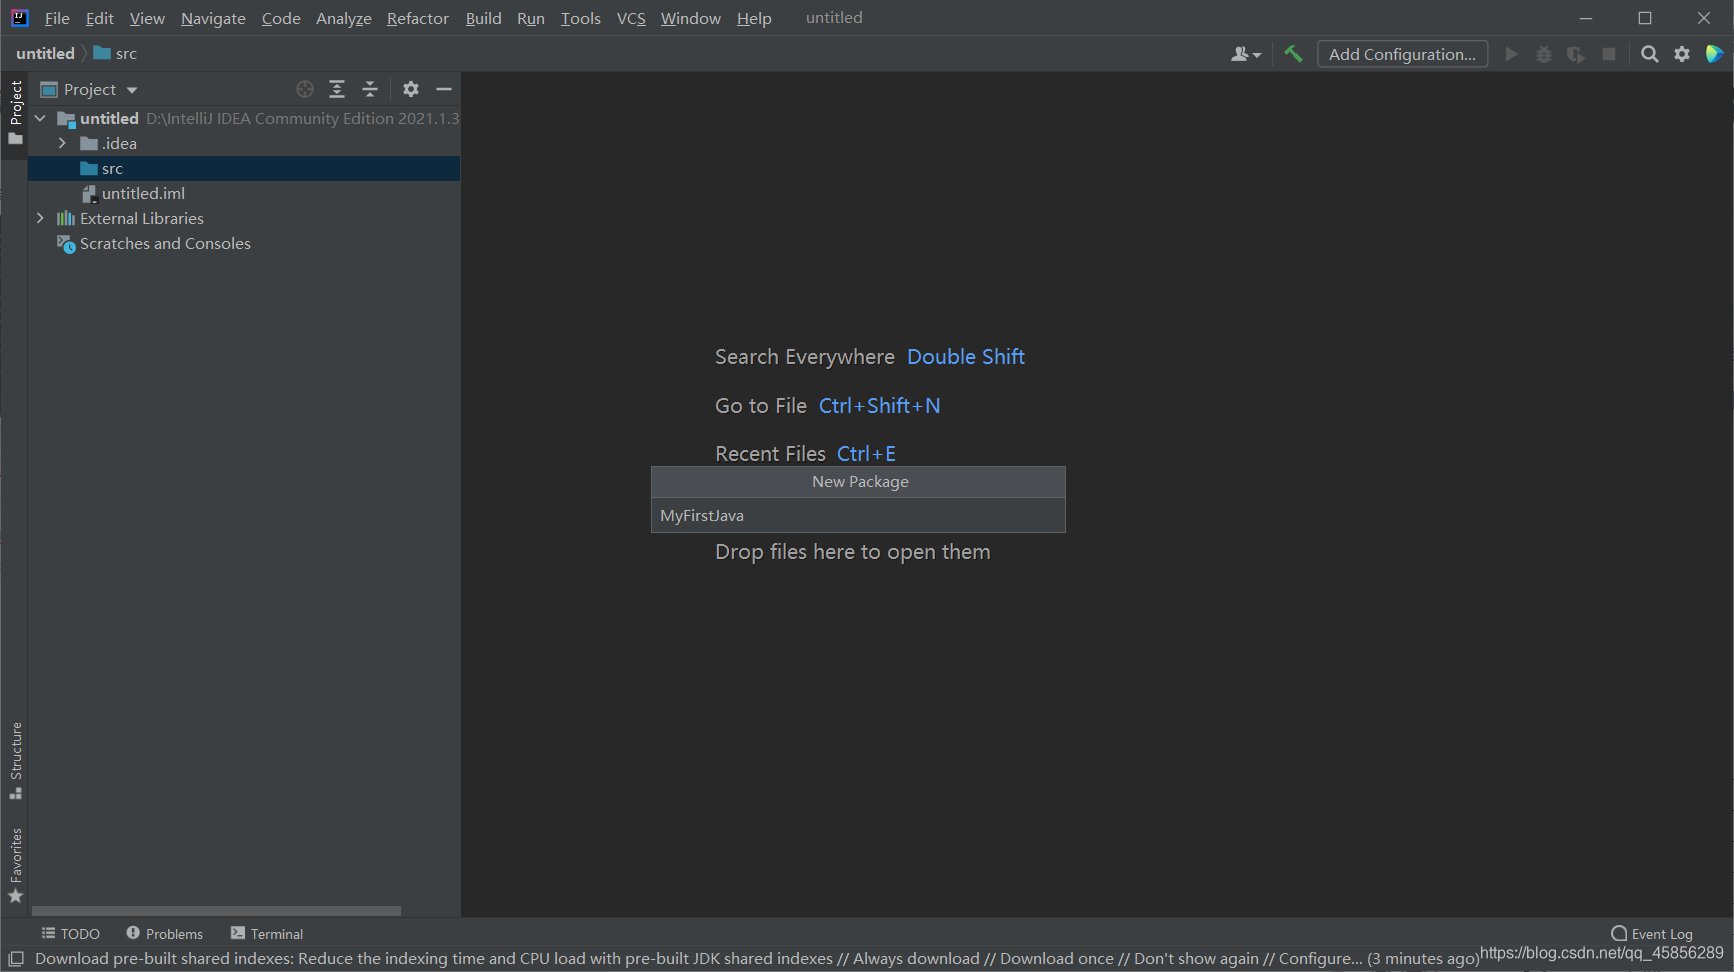
Task: Click the External Libraries icon
Action: click(66, 218)
